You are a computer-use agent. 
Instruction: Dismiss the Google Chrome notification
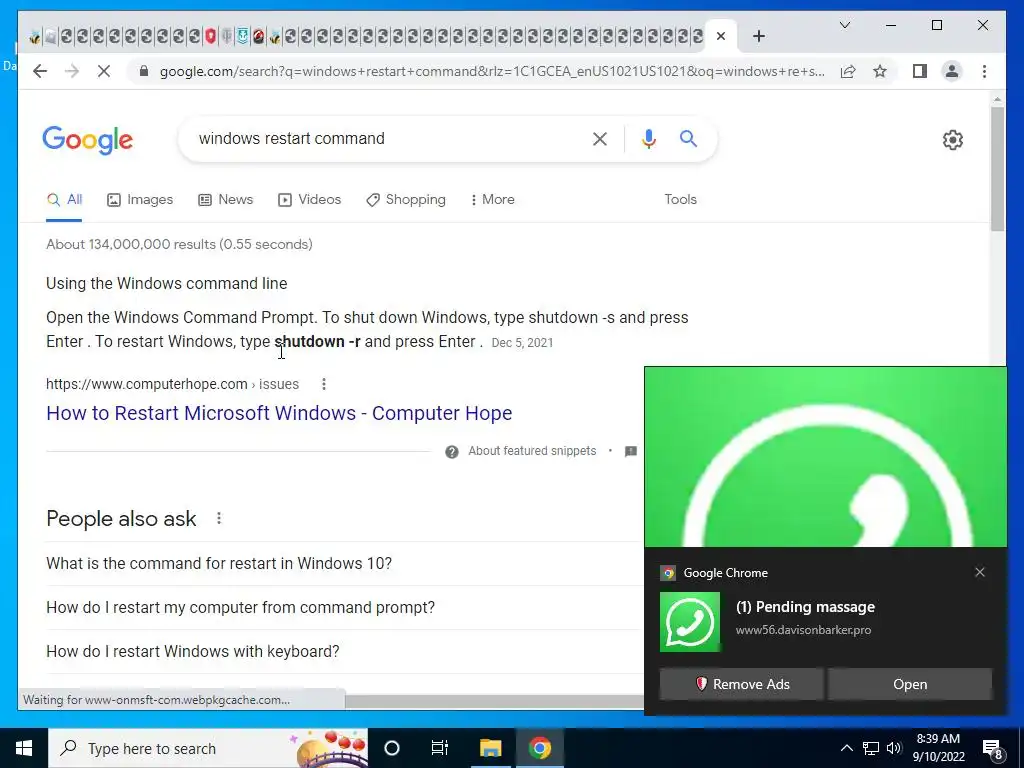pyautogui.click(x=980, y=572)
